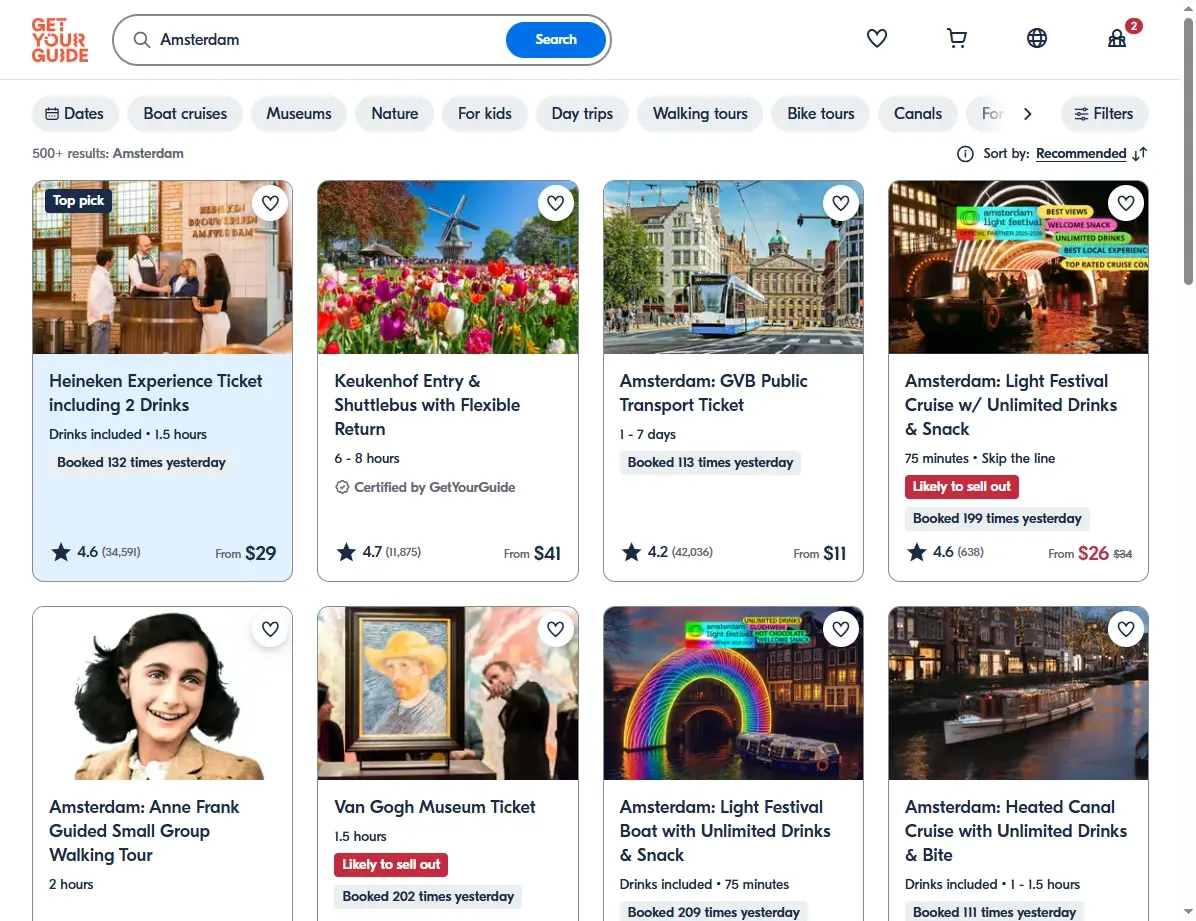
Task: Click the info icon beside Sort by
Action: pos(965,154)
